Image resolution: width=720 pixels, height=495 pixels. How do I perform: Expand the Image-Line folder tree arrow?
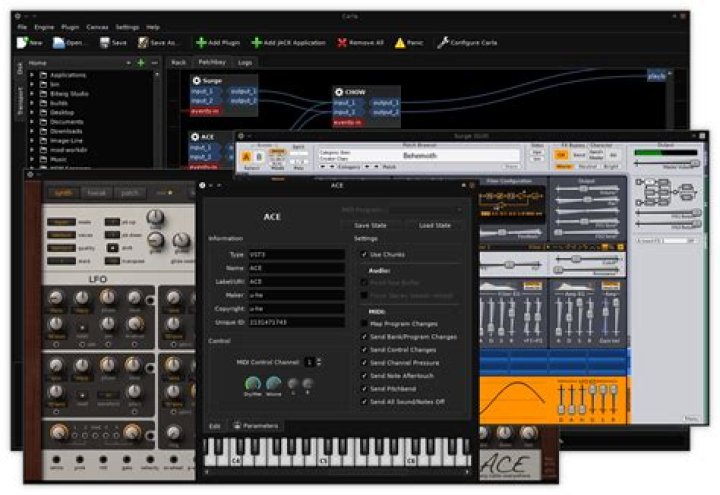32,141
